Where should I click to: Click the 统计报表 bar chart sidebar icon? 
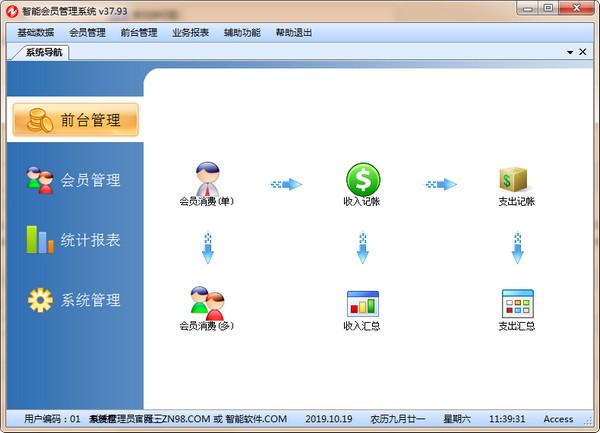[x=40, y=239]
